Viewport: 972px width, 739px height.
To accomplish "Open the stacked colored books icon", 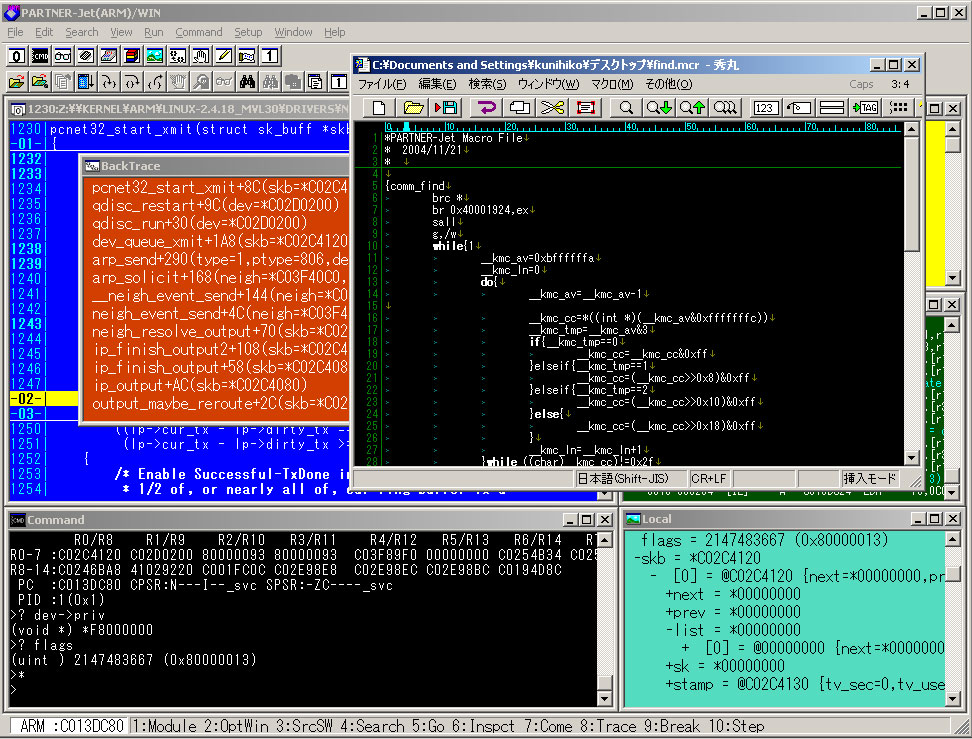I will [x=131, y=56].
